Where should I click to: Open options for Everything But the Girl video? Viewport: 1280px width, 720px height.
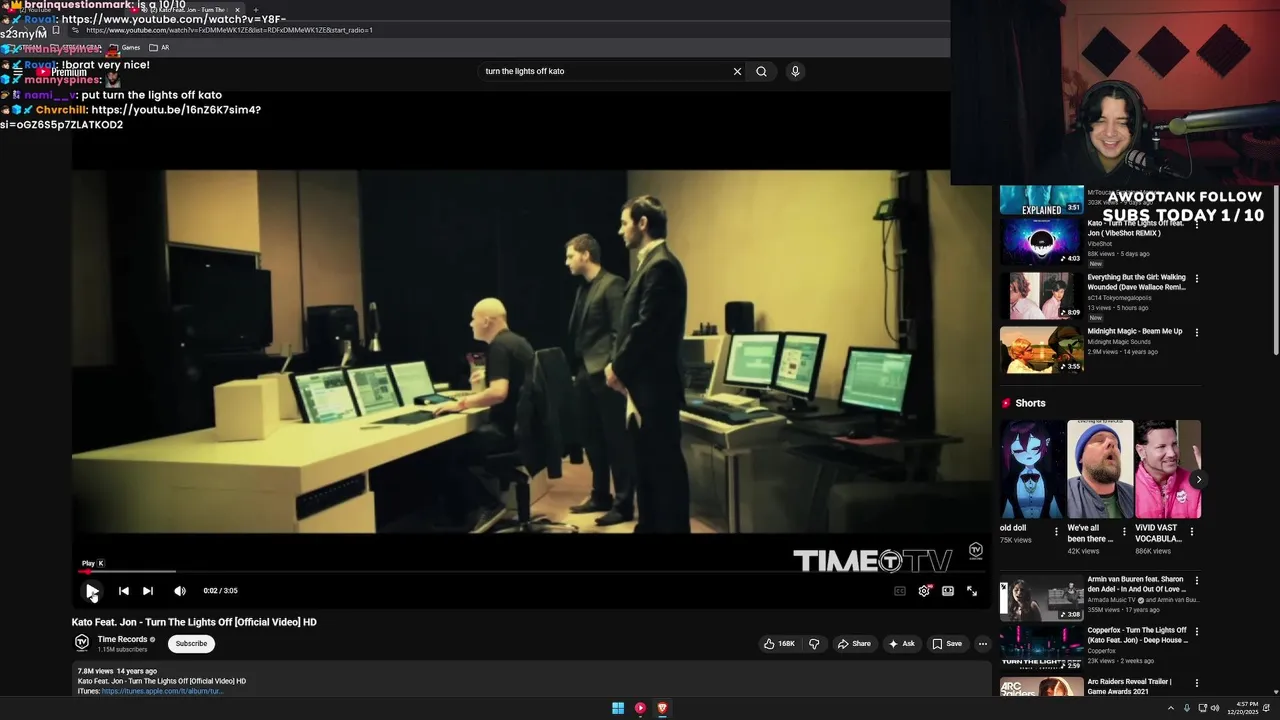[x=1197, y=279]
